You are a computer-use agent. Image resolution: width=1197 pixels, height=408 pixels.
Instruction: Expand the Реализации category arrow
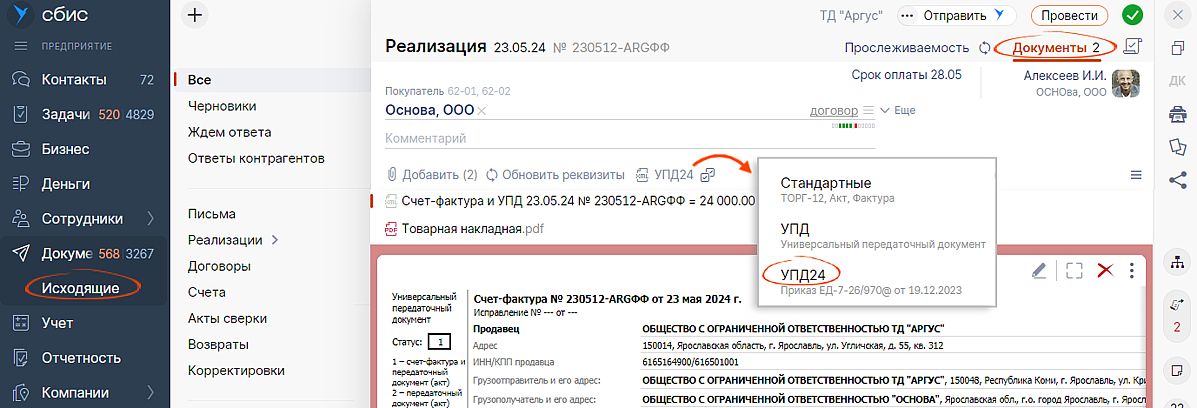coord(274,240)
